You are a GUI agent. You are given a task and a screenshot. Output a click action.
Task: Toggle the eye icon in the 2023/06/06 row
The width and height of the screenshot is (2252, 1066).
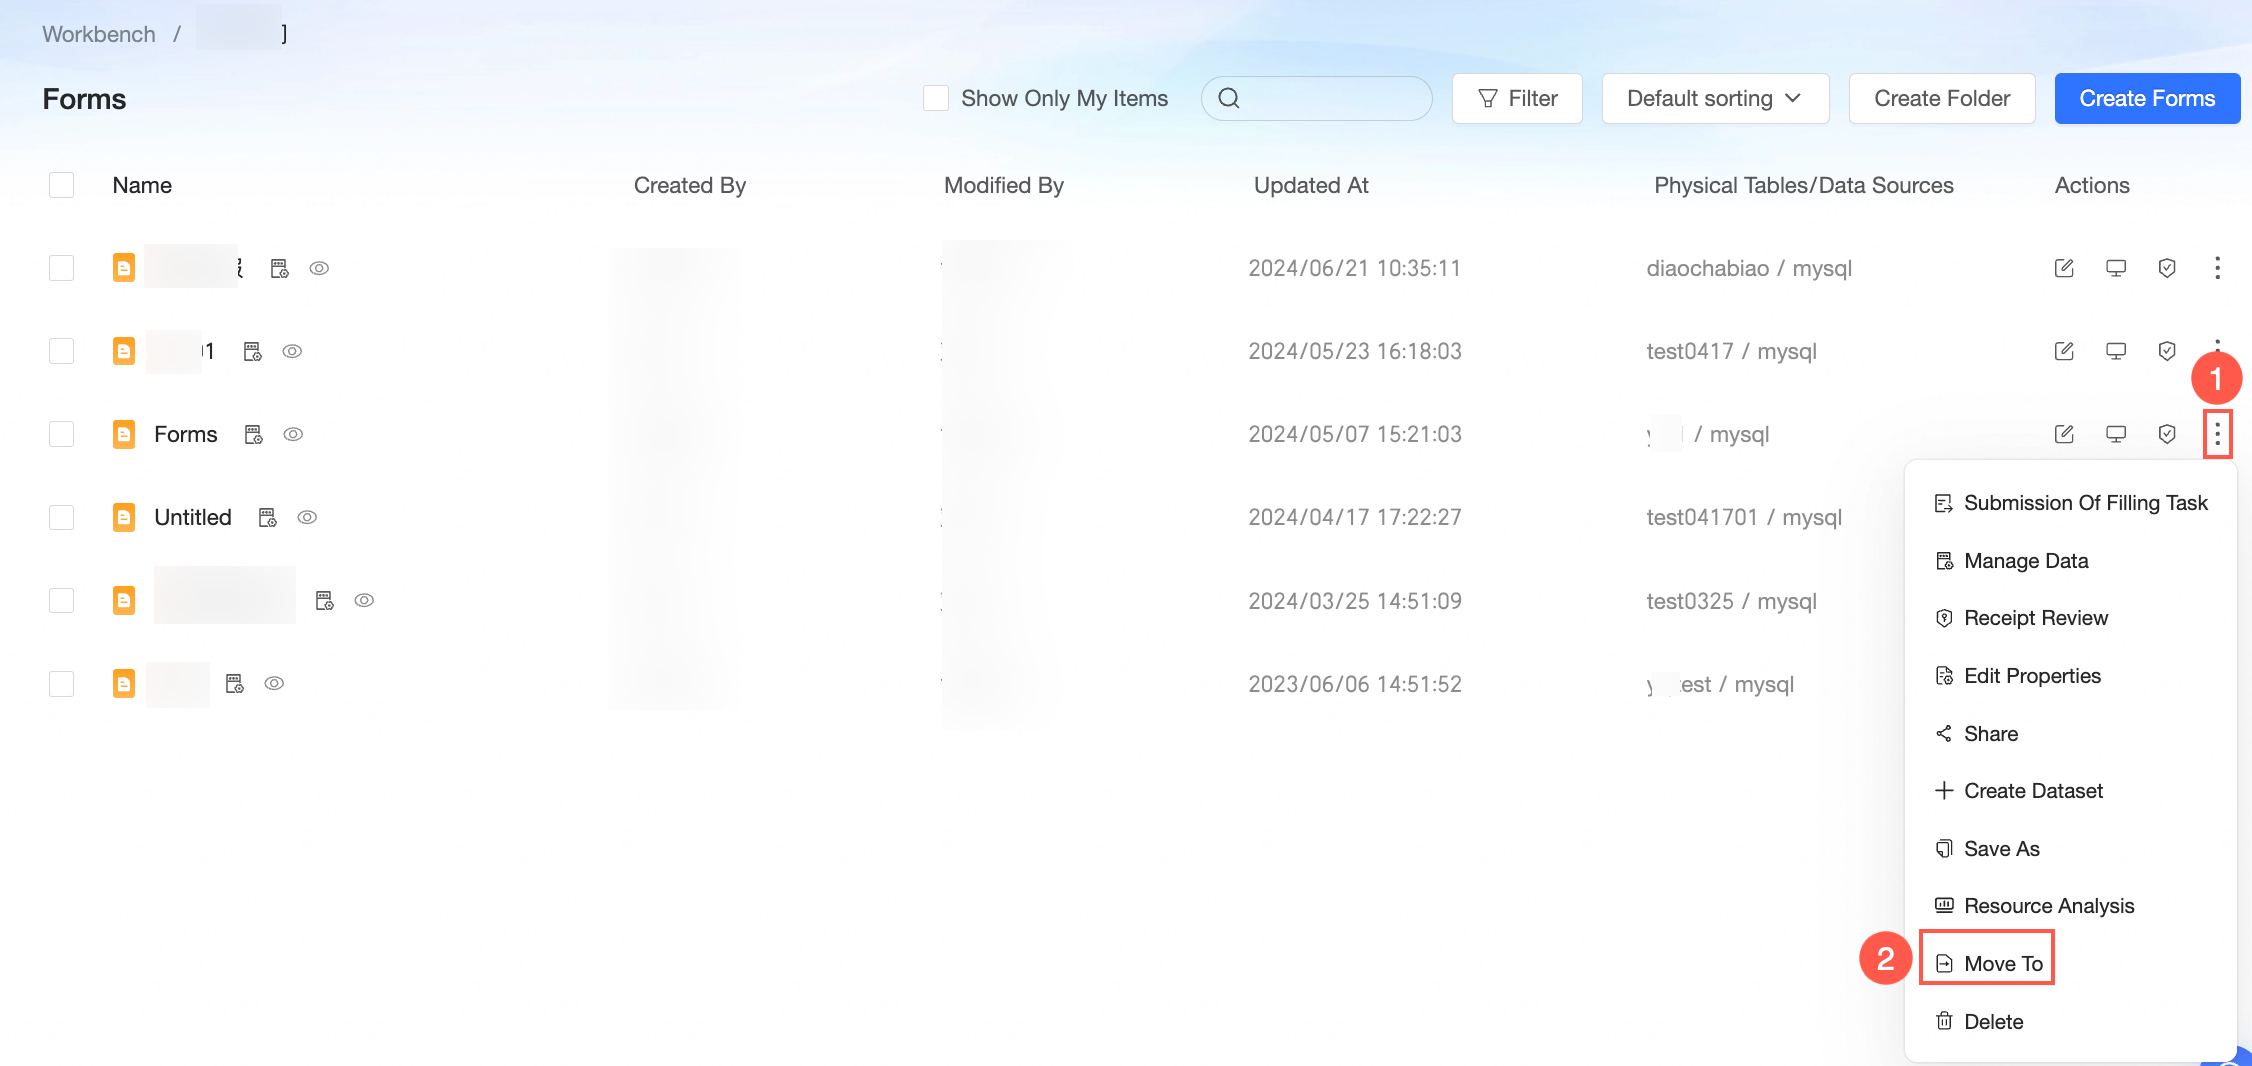[274, 683]
